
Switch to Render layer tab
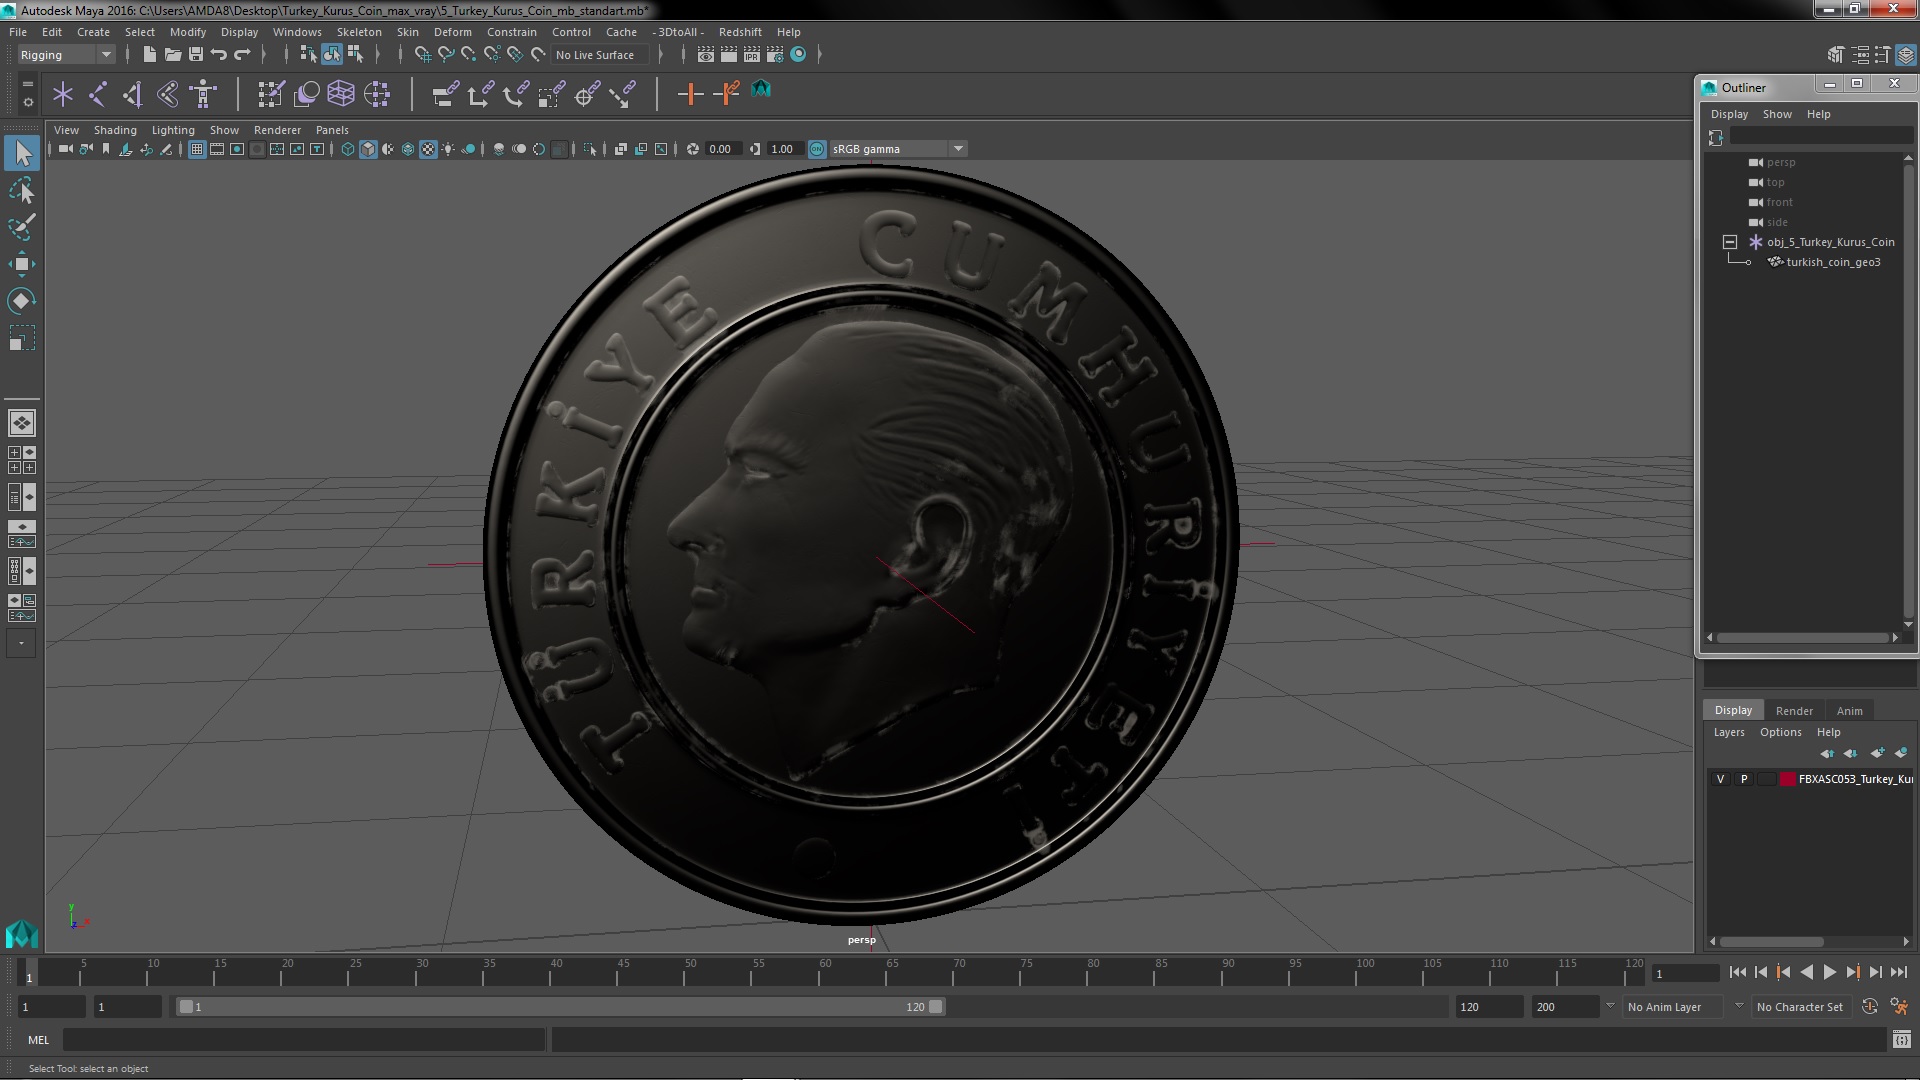1794,711
